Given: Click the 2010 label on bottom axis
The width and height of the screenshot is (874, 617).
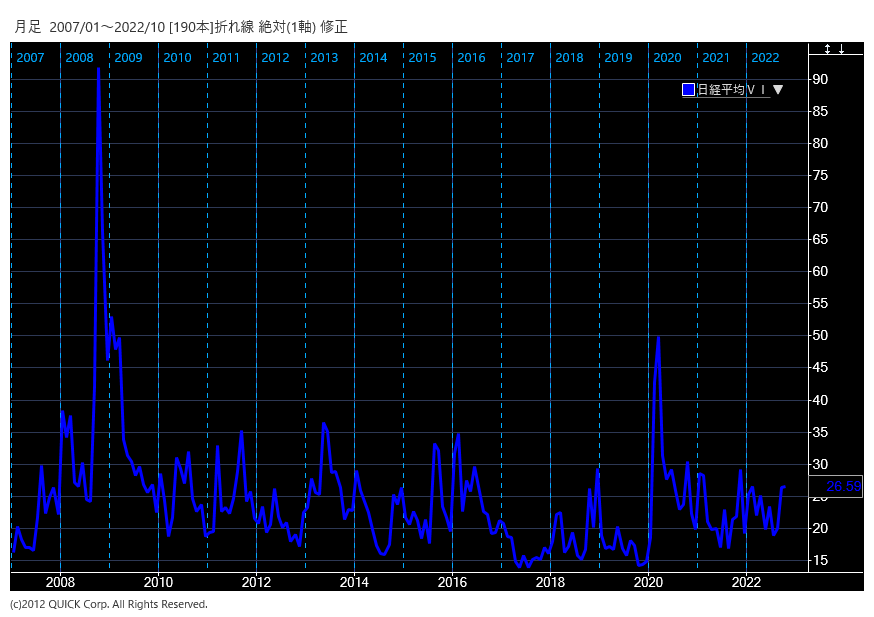Looking at the screenshot, I should (x=158, y=582).
